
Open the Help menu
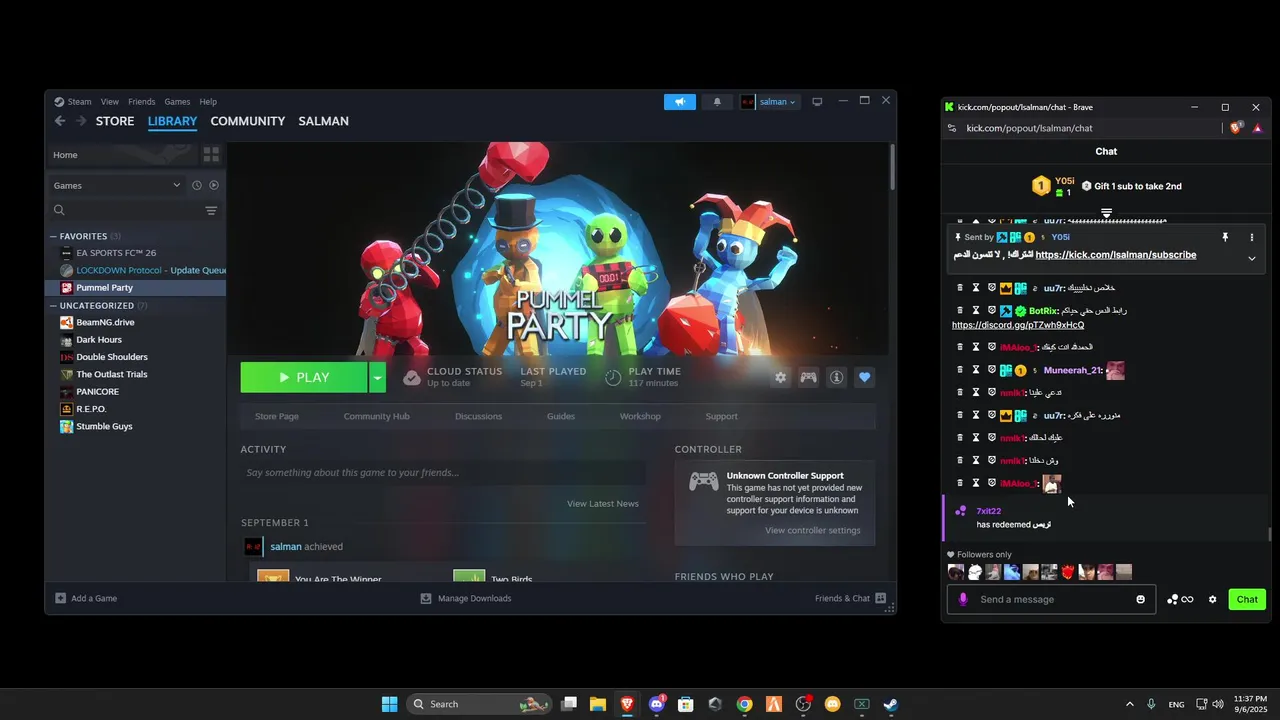(208, 102)
